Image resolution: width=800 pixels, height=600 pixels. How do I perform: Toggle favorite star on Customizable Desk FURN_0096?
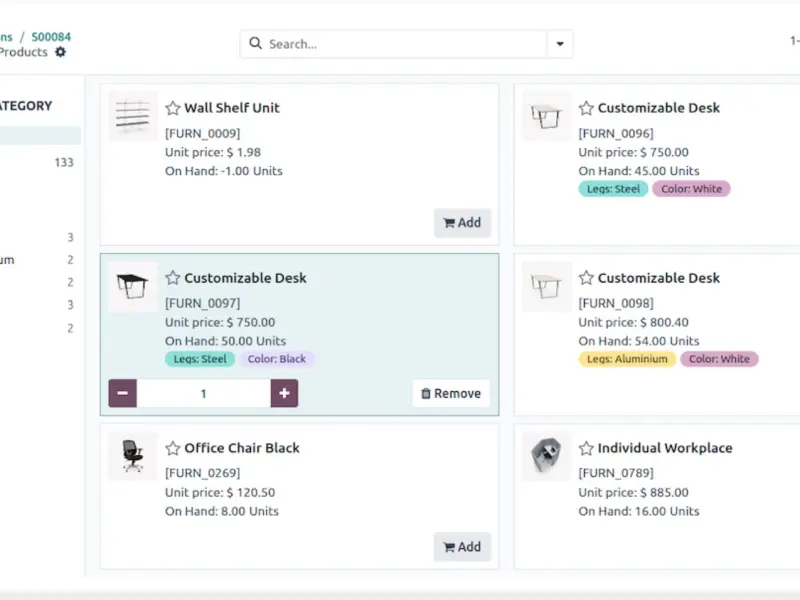coord(586,108)
